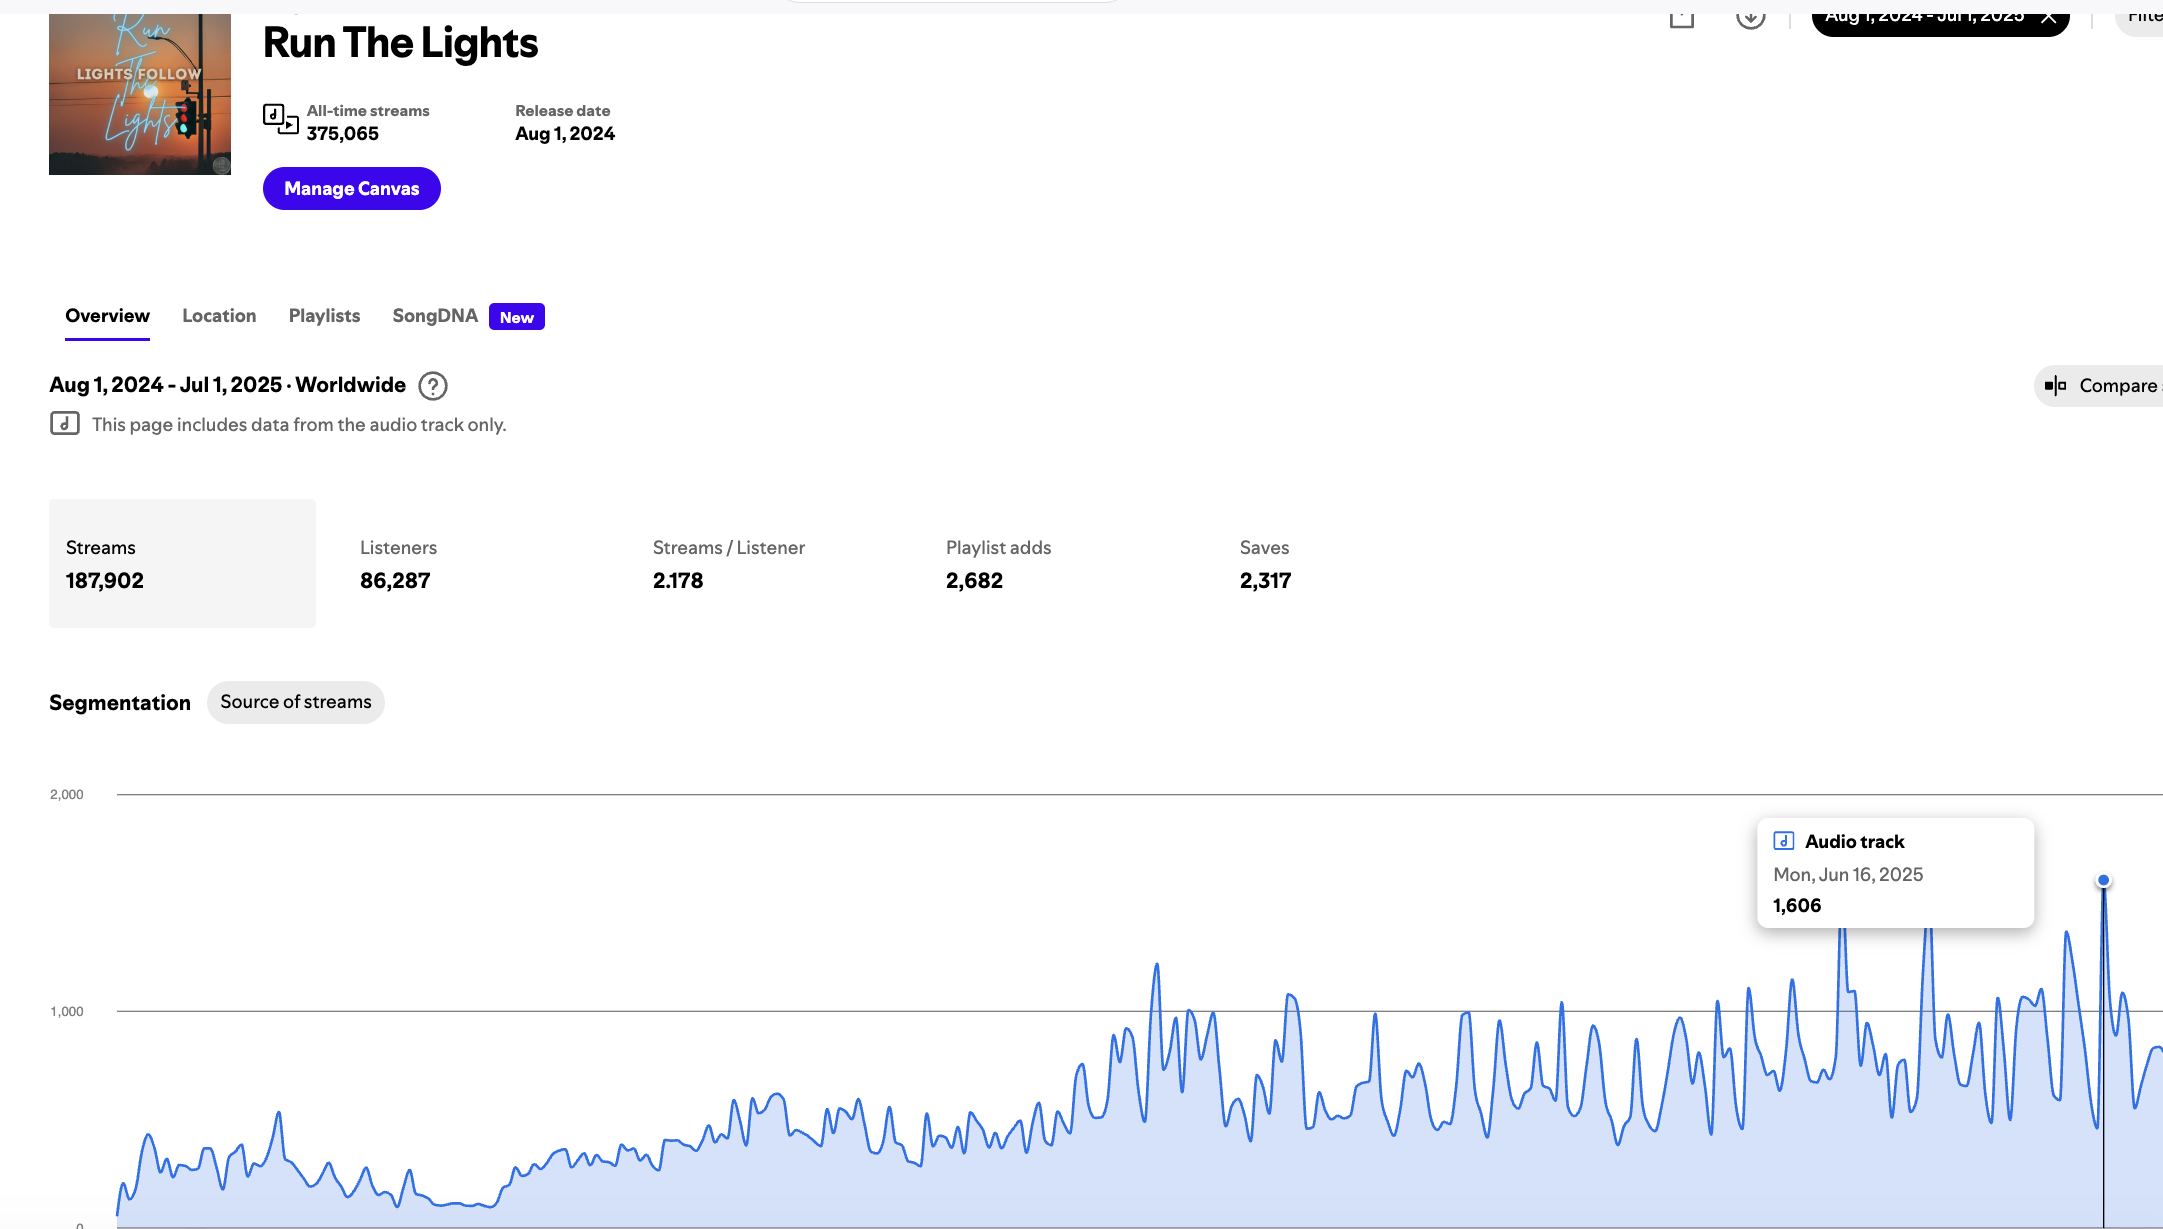Click the all-time streams audio/video icon
Viewport: 2163px width, 1229px height.
click(x=280, y=119)
